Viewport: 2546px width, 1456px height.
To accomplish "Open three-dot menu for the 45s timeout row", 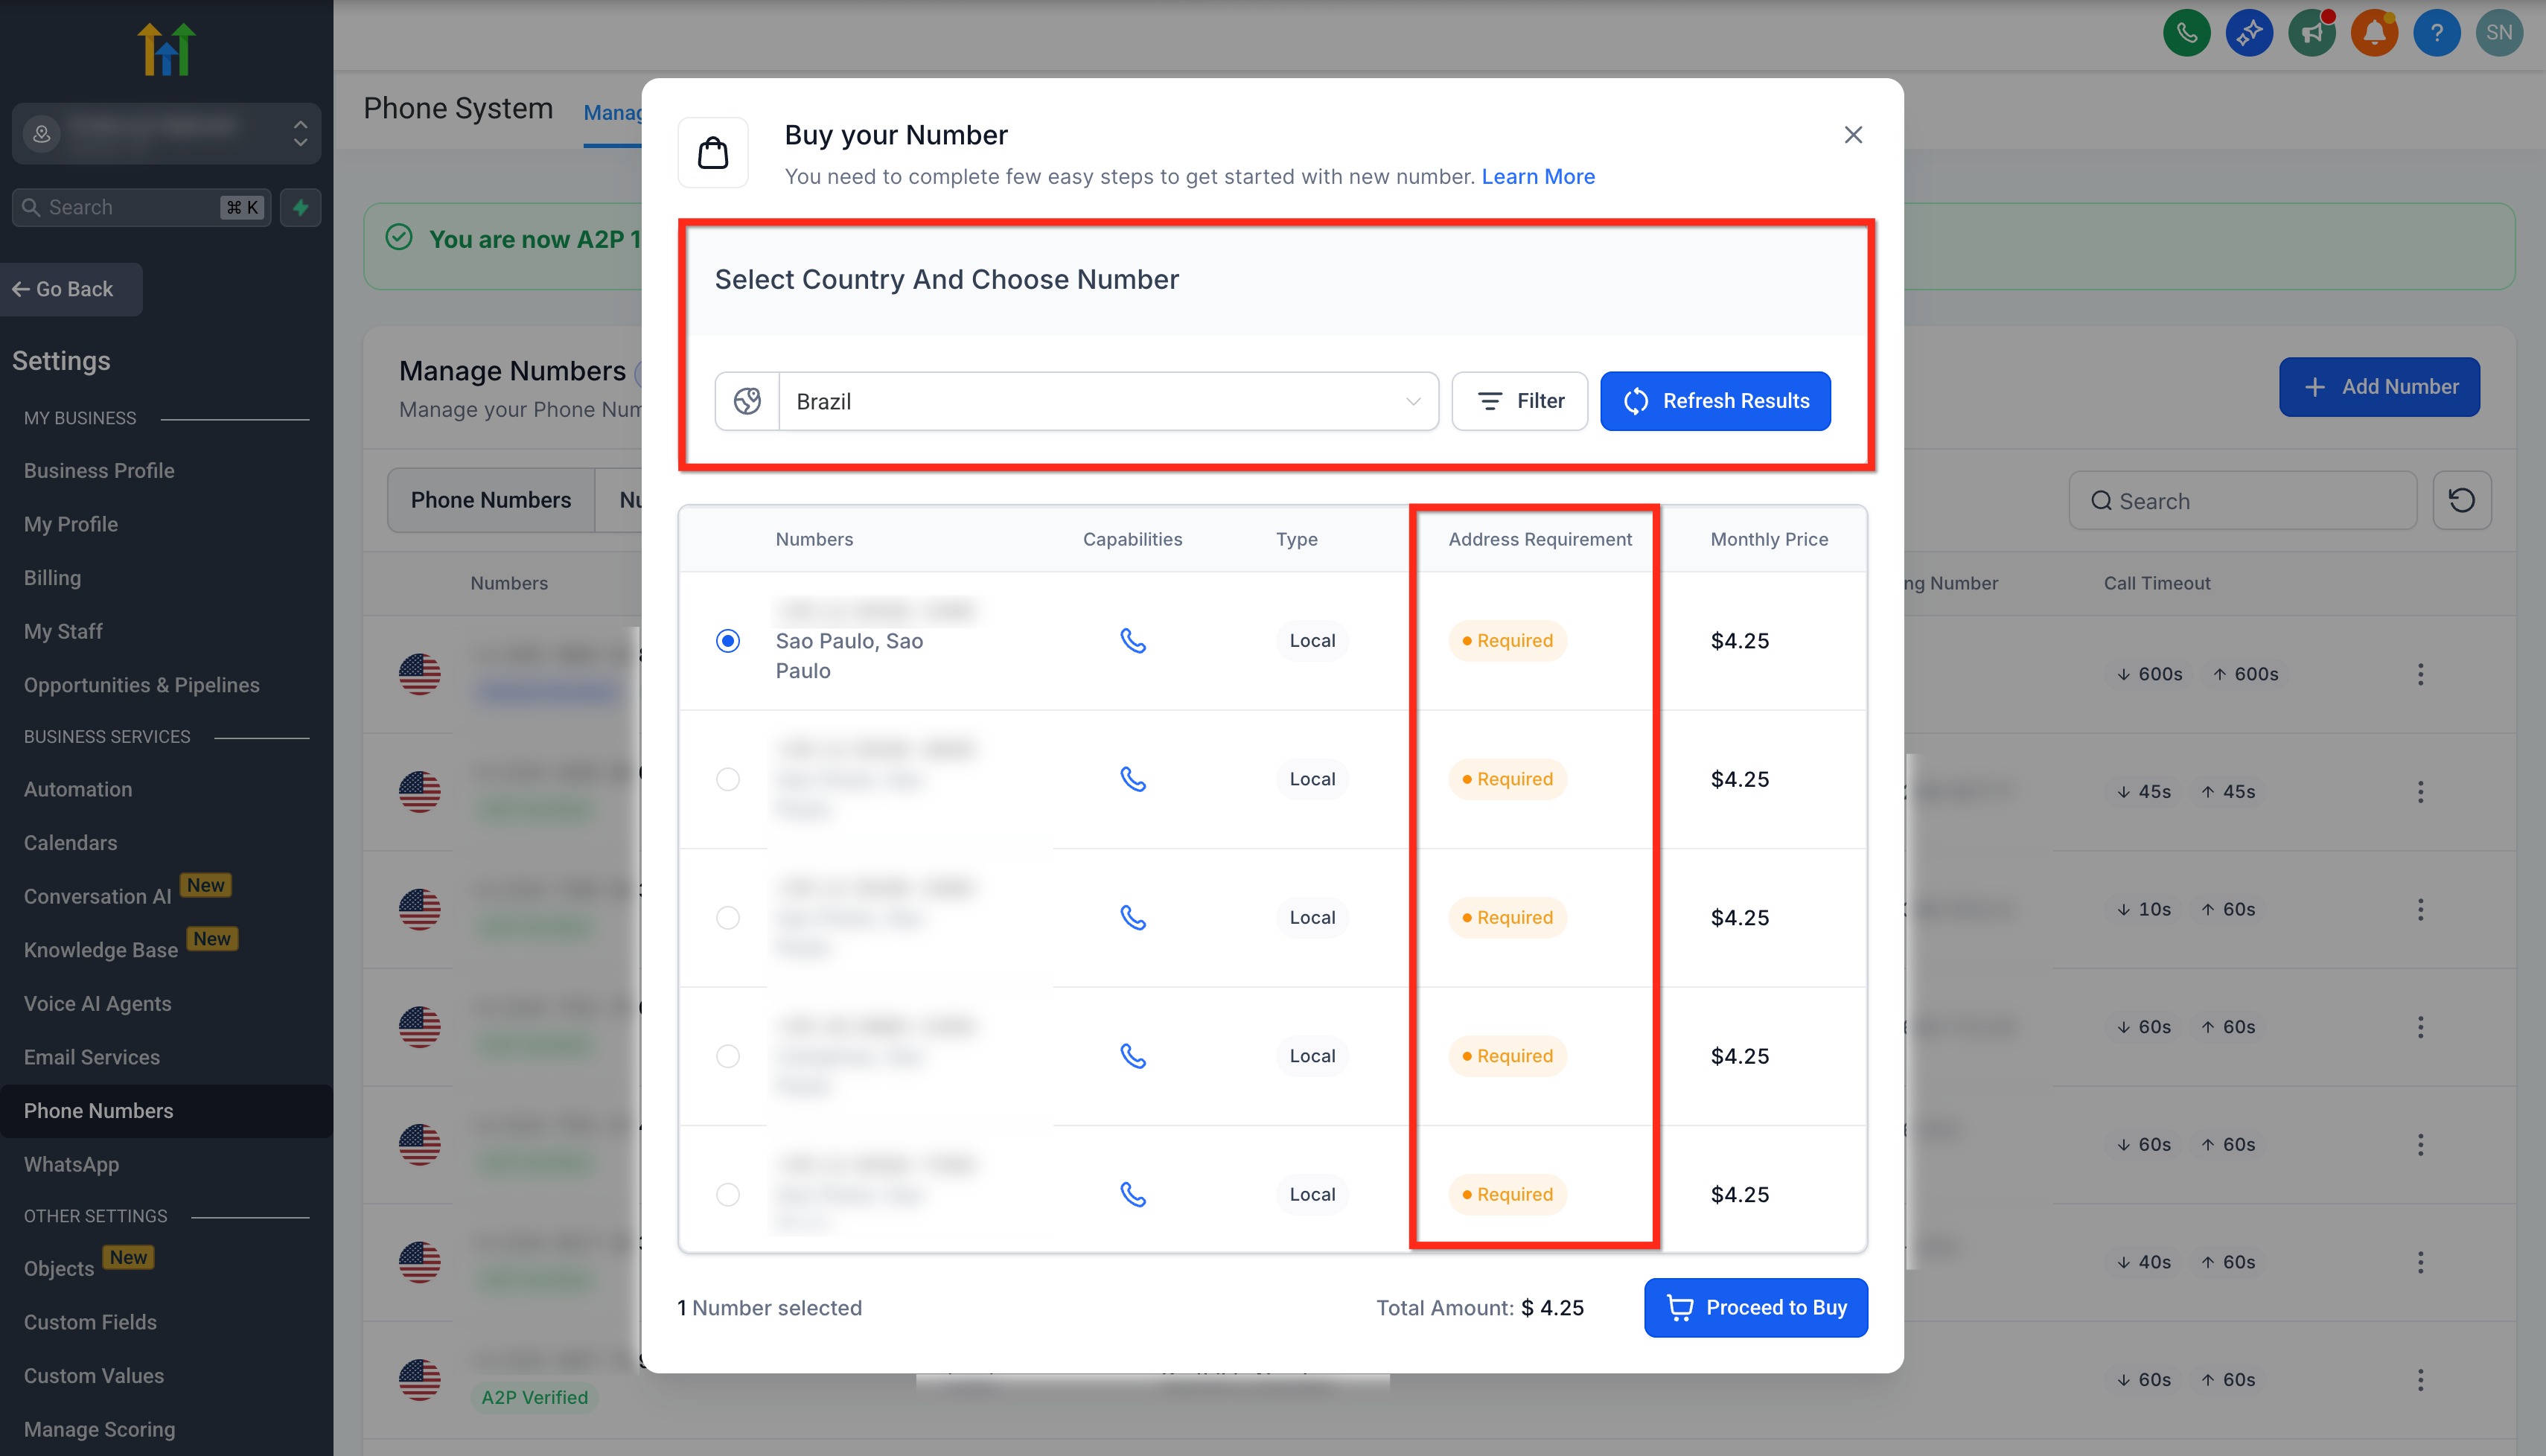I will click(2420, 792).
